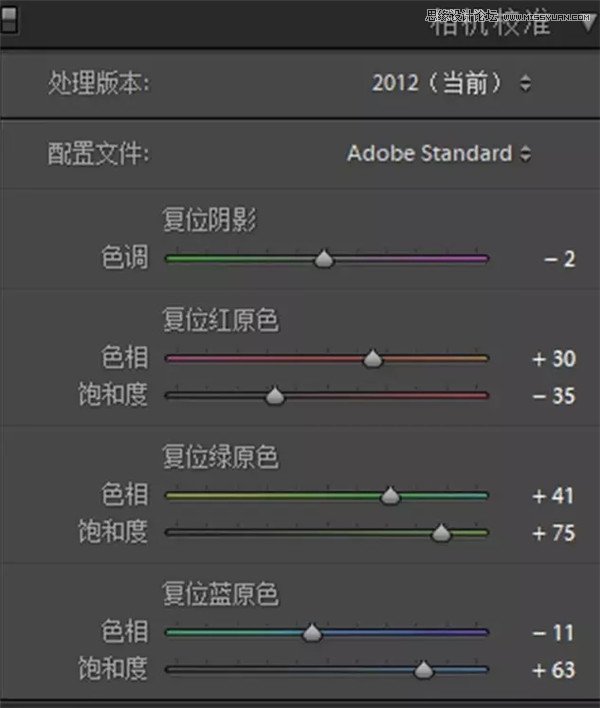The width and height of the screenshot is (600, 708).
Task: Click the red hue value +30
Action: click(554, 359)
